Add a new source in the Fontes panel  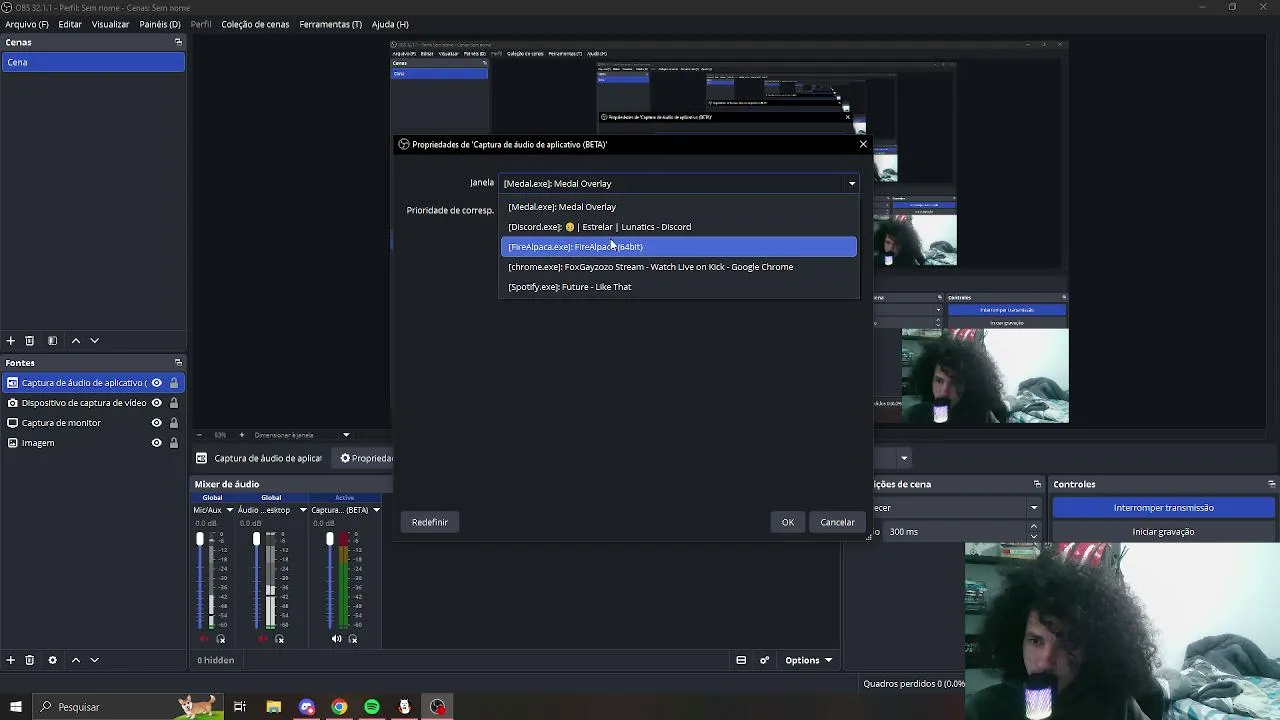(x=11, y=660)
